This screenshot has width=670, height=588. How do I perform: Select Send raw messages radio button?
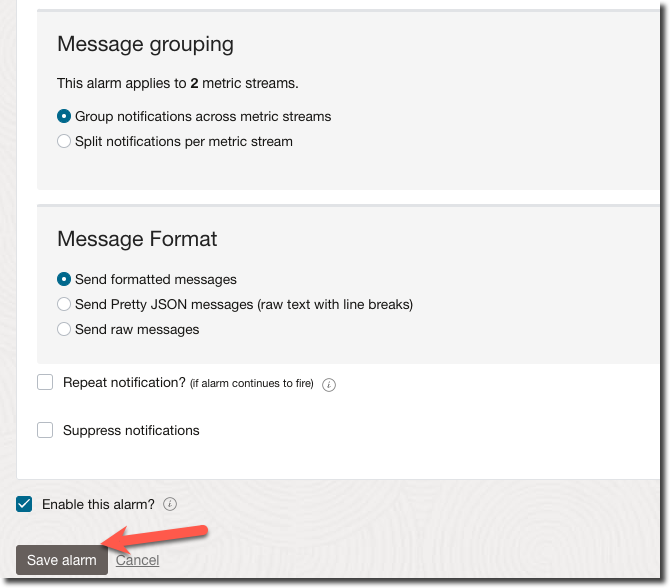[64, 329]
